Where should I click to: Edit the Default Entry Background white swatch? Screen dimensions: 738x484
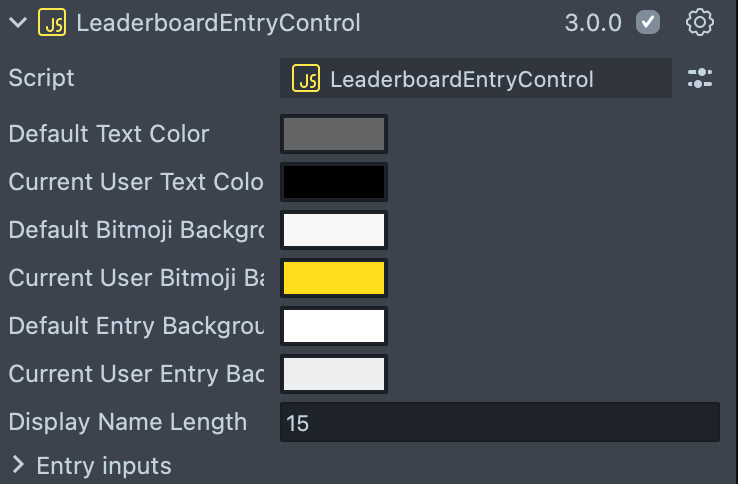tap(334, 326)
